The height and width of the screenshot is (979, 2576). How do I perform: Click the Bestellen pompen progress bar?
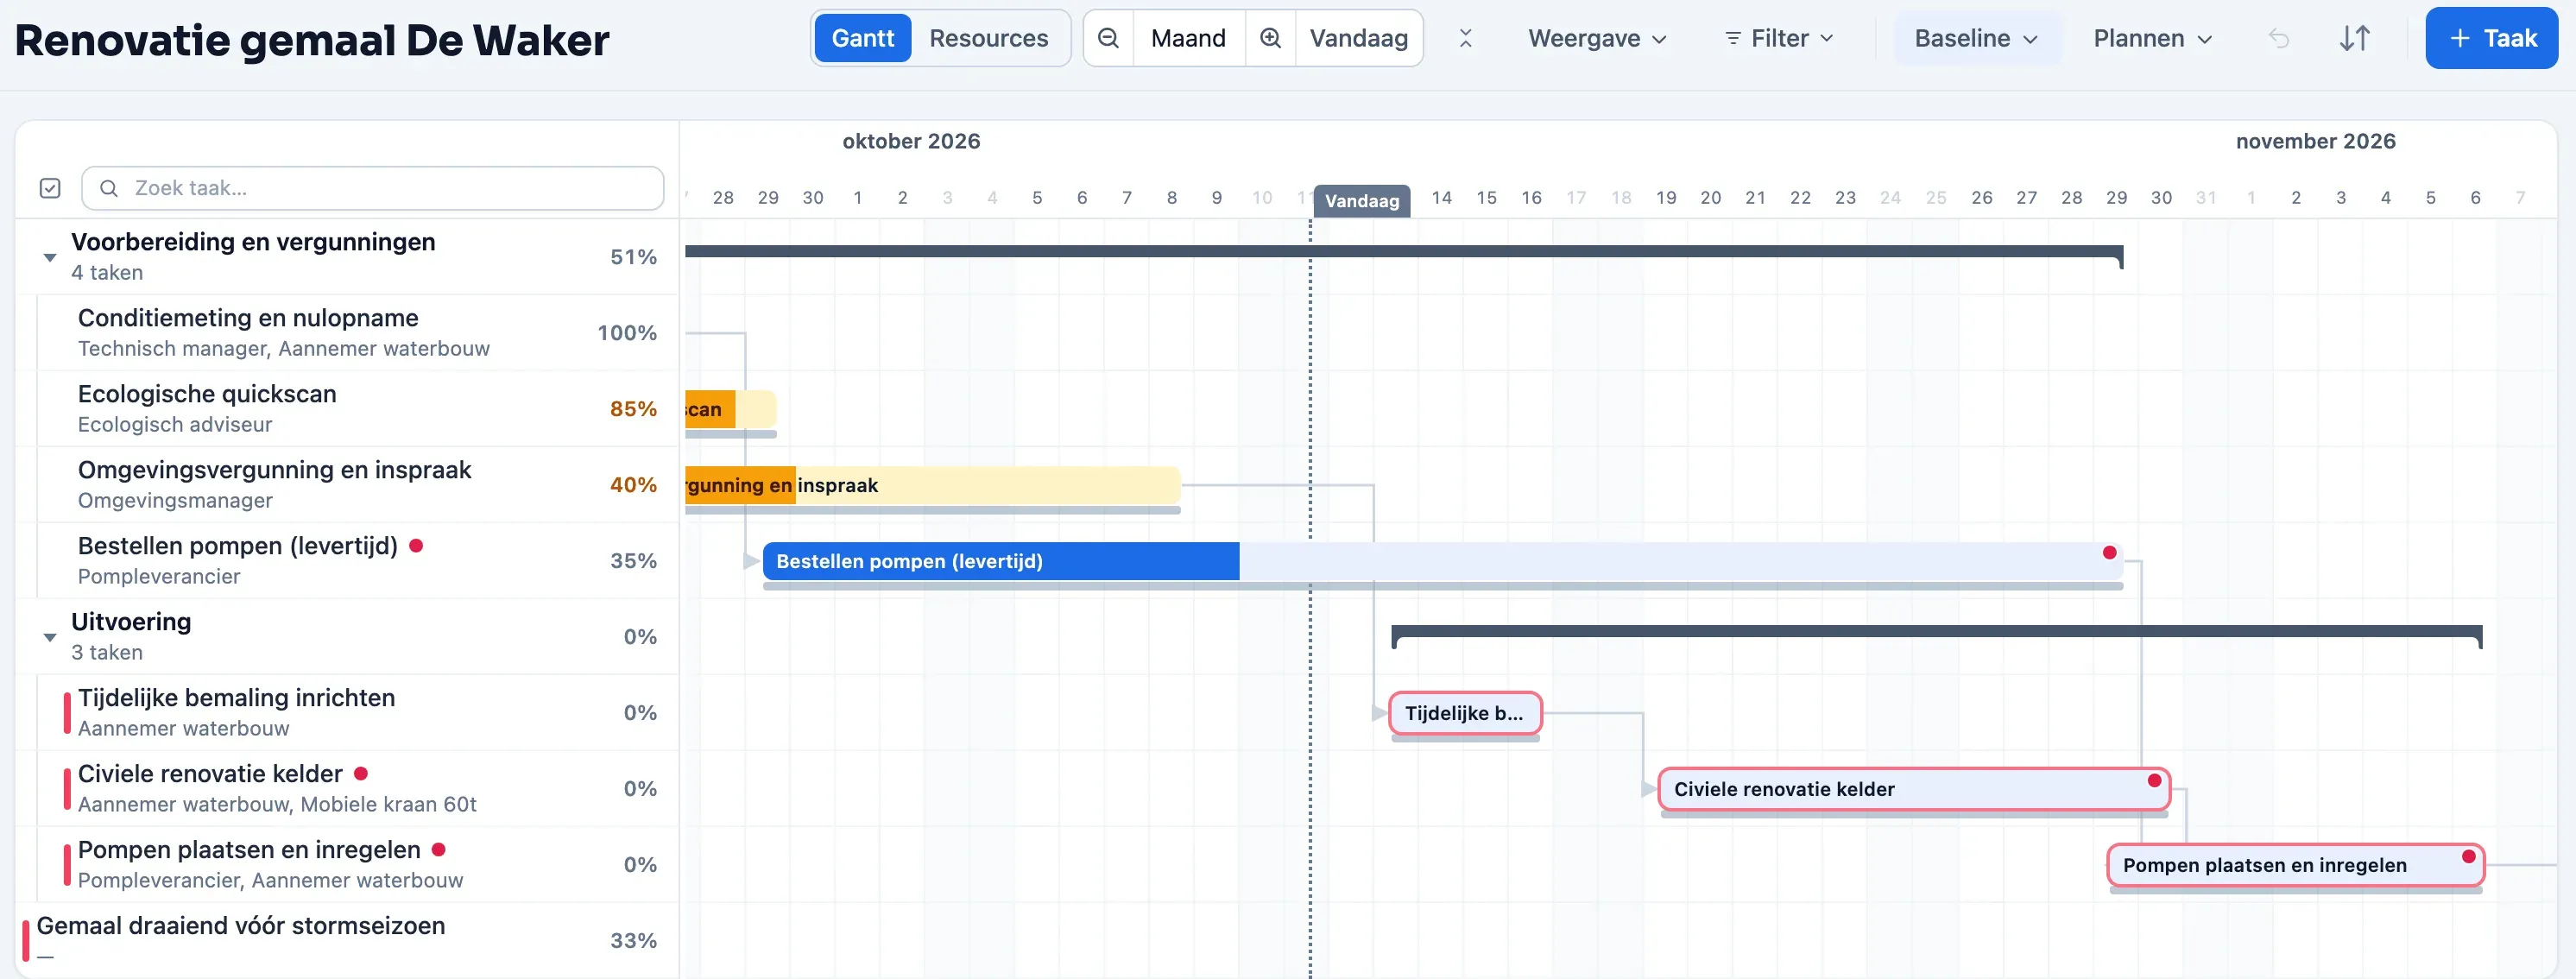[x=1442, y=561]
